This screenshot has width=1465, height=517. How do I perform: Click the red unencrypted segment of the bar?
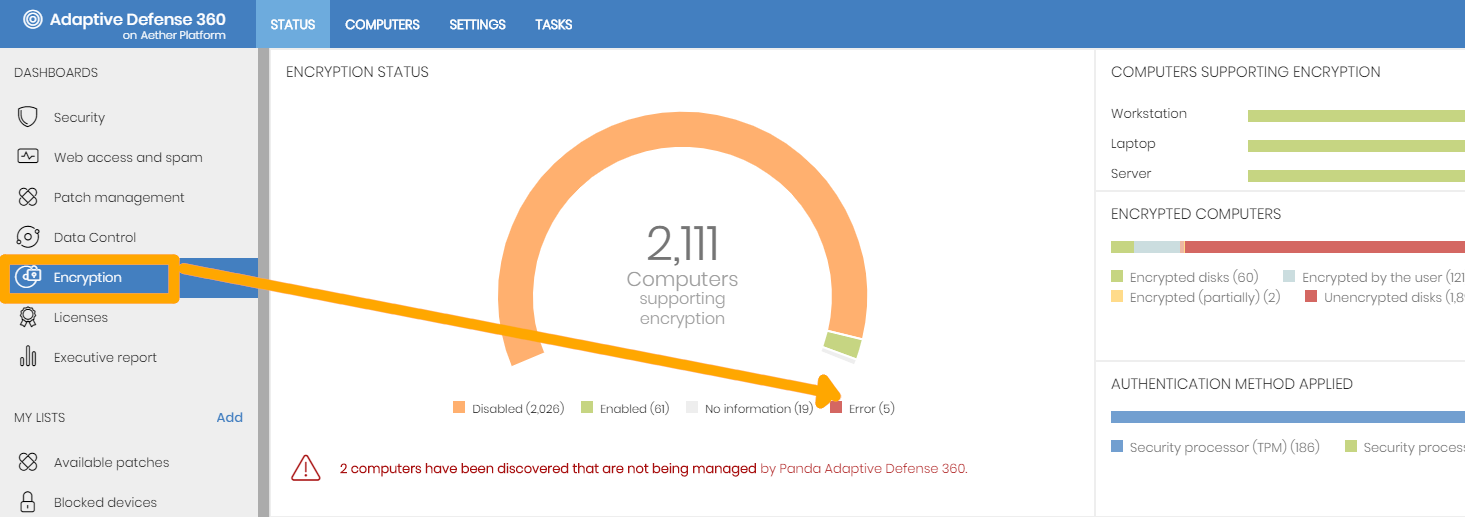pos(1325,247)
